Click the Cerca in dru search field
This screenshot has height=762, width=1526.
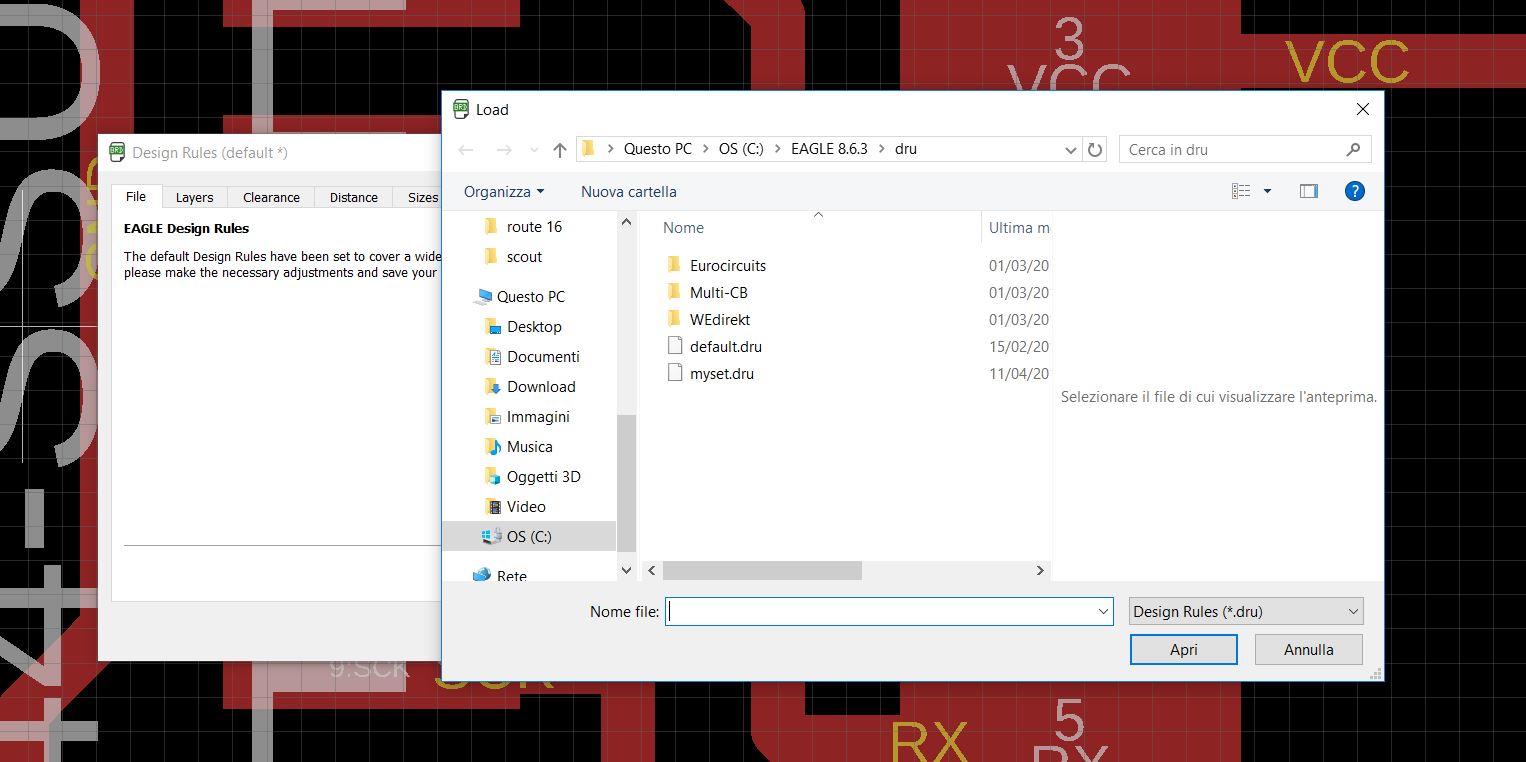pos(1245,149)
